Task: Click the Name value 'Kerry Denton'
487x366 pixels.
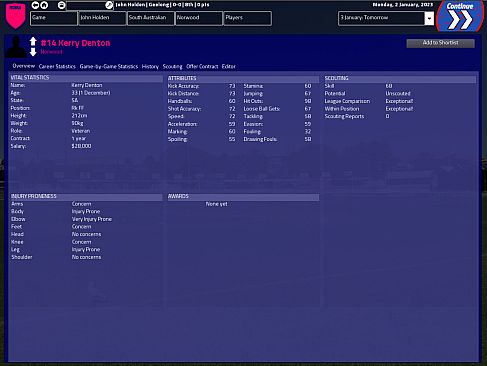Action: pos(87,85)
